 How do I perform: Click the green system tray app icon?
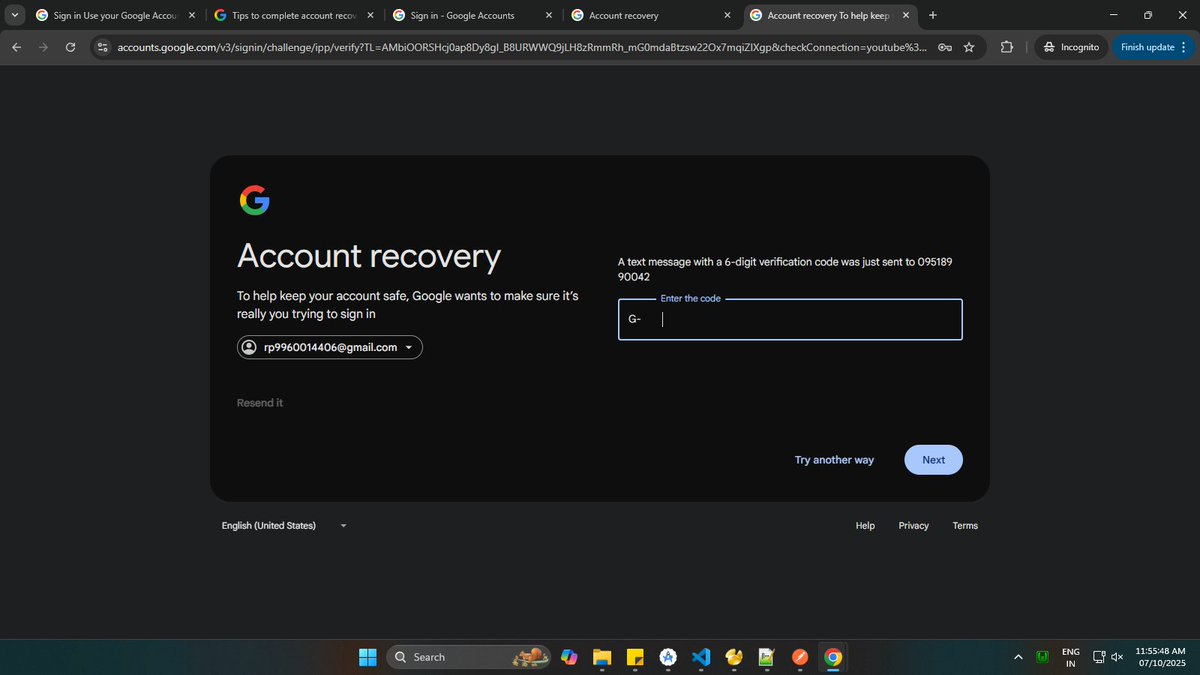tap(1043, 657)
